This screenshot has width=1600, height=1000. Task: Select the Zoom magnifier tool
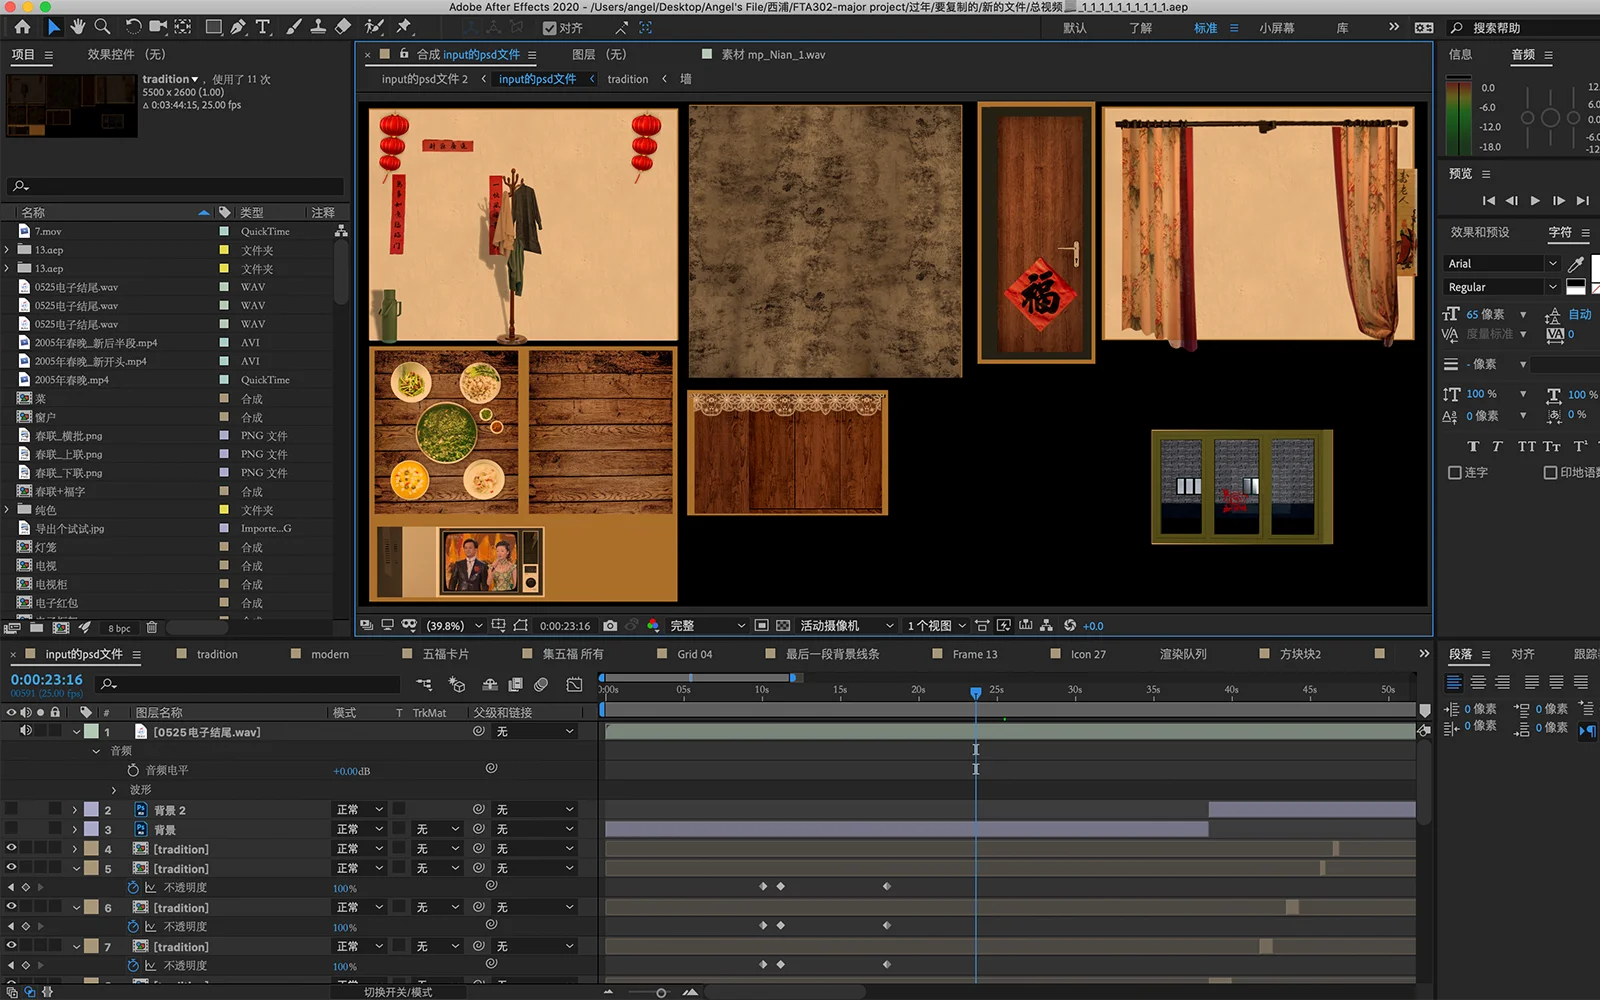click(102, 27)
